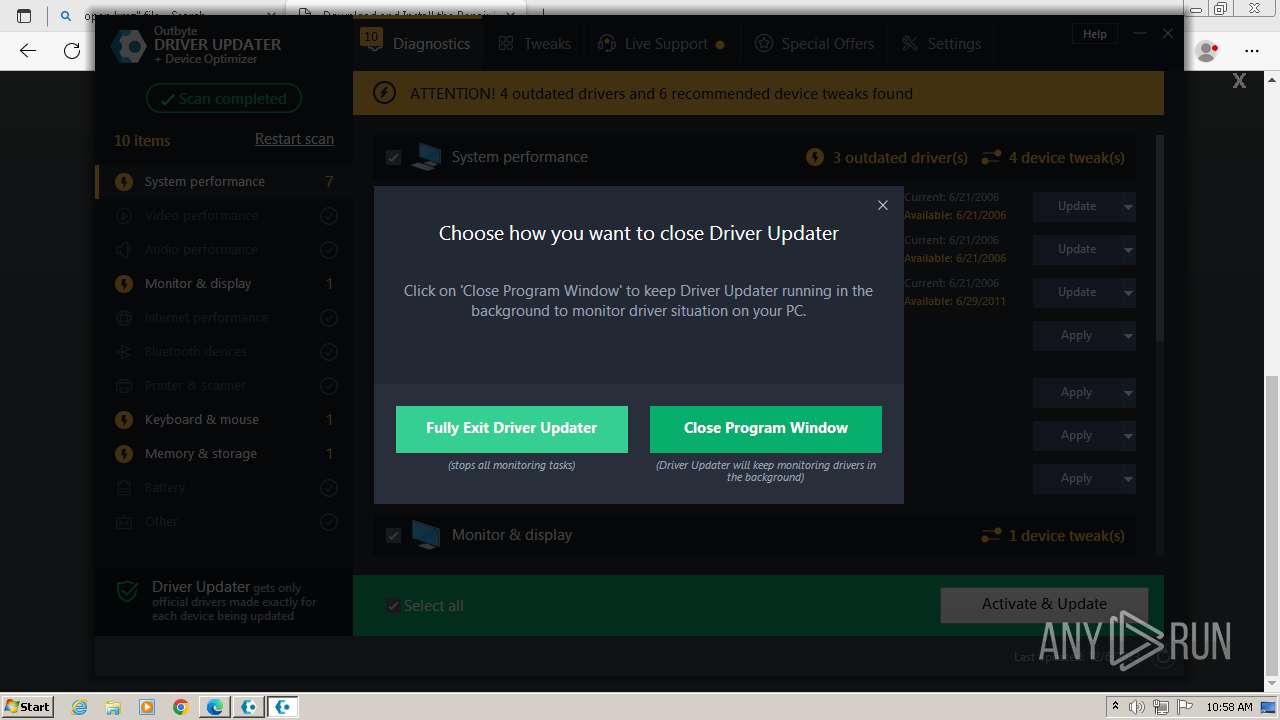Select Video performance in sidebar
The image size is (1280, 720).
click(x=224, y=216)
